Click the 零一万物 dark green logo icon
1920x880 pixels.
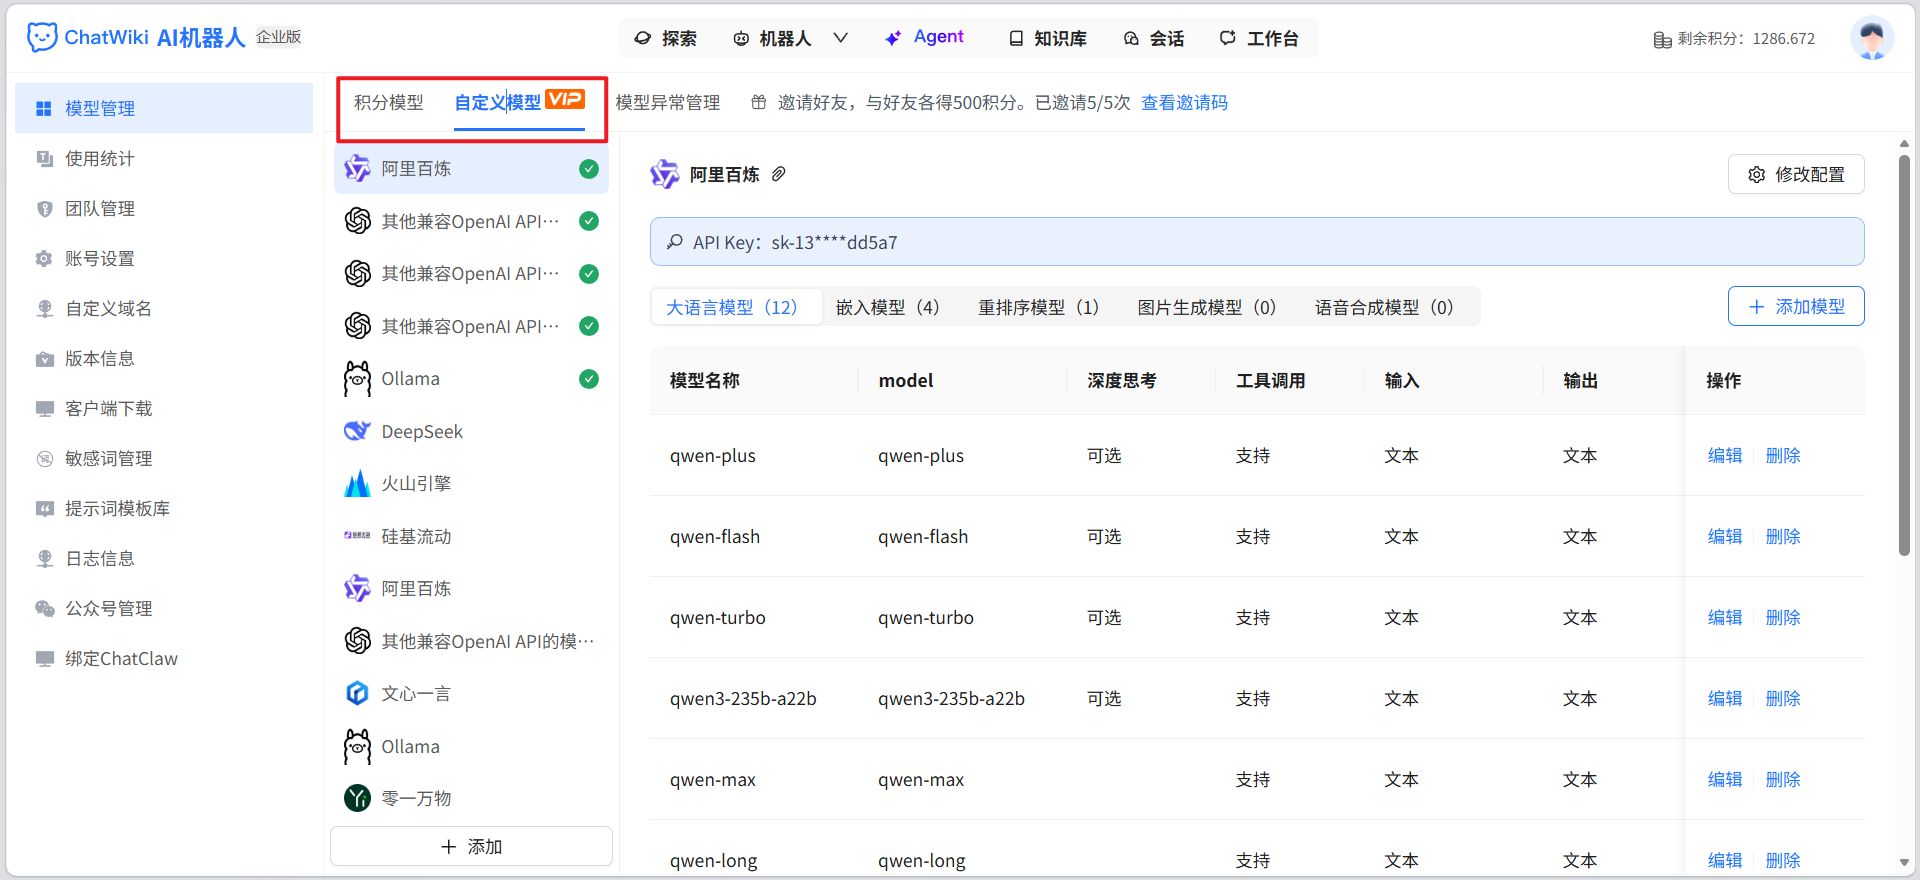point(357,798)
